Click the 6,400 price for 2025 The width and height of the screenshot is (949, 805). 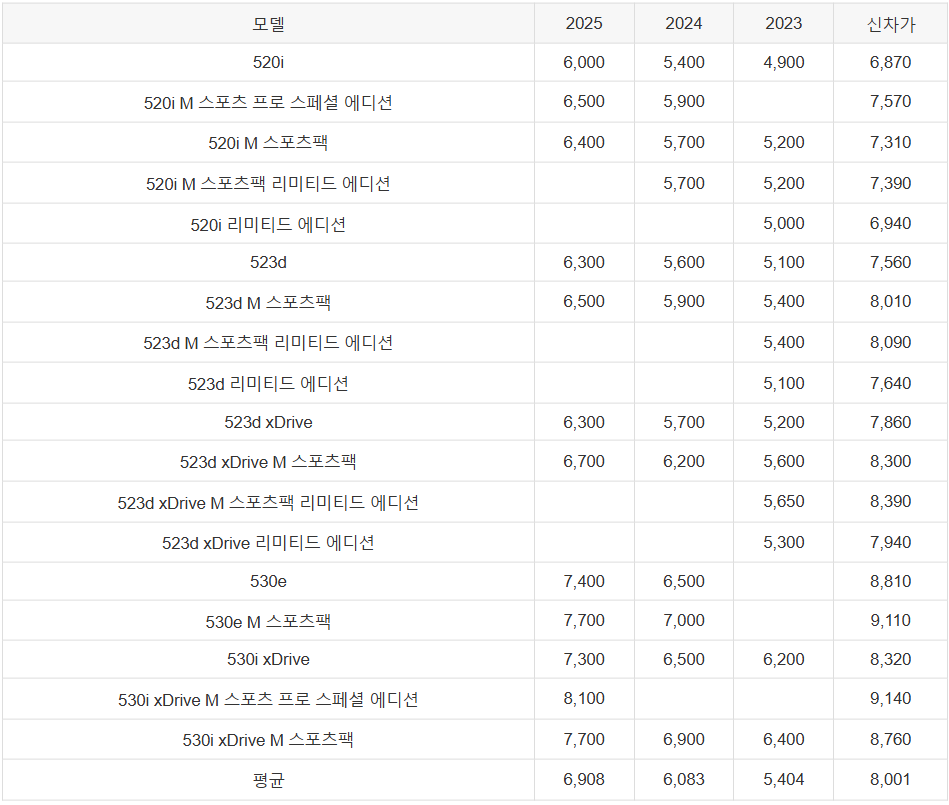(584, 142)
